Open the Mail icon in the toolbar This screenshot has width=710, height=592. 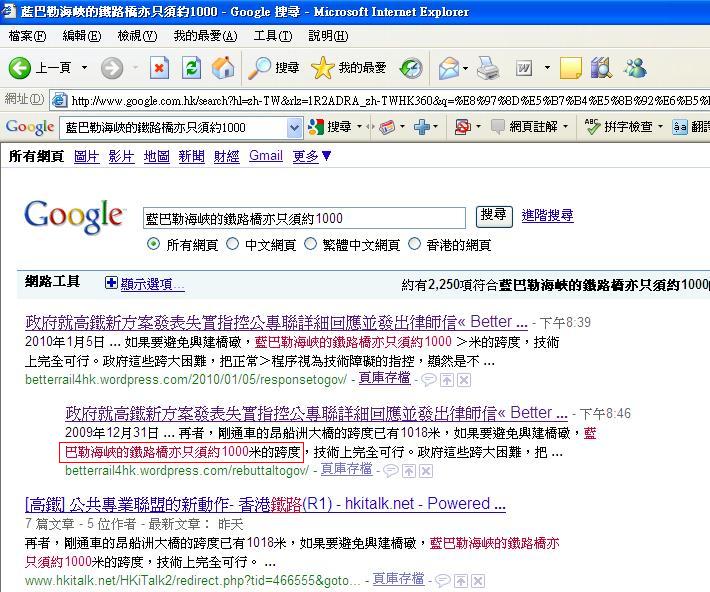pos(449,68)
